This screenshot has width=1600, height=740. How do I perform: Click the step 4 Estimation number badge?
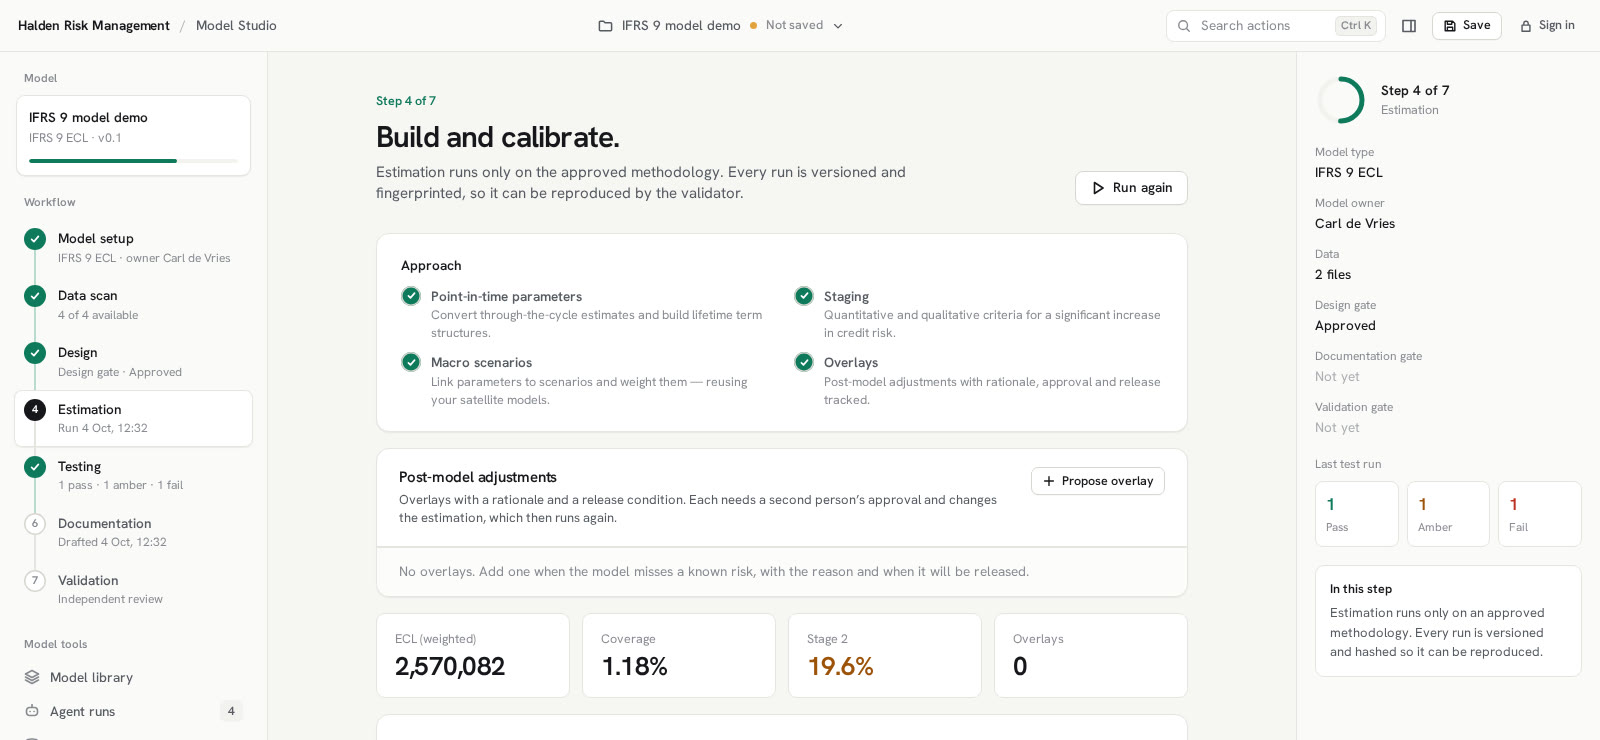click(x=35, y=410)
